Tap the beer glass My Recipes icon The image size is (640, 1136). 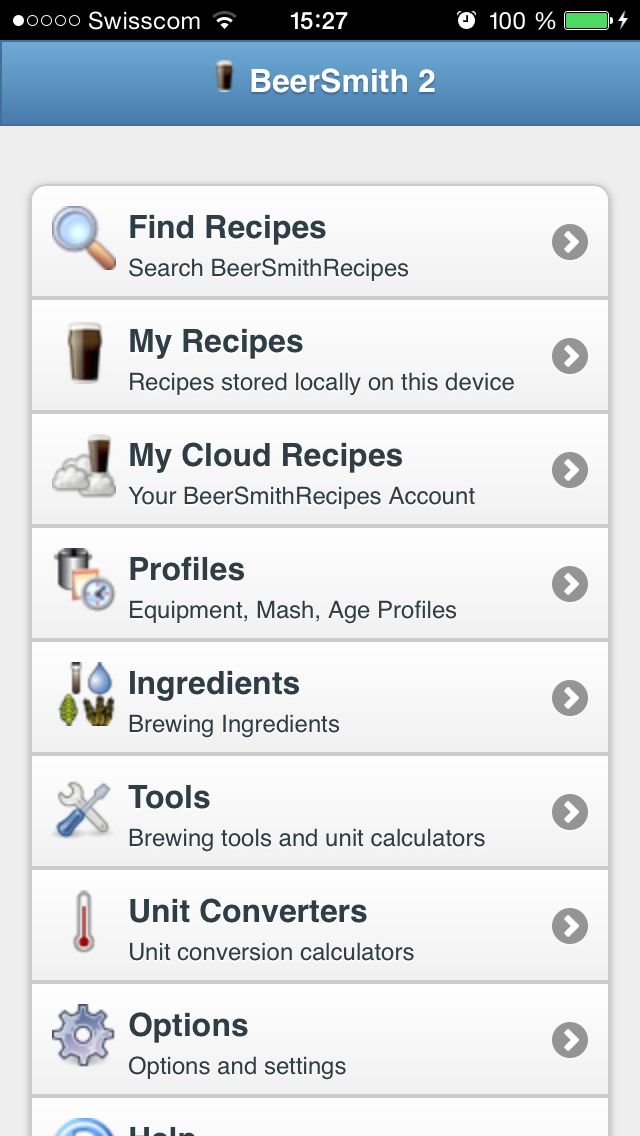(x=84, y=352)
